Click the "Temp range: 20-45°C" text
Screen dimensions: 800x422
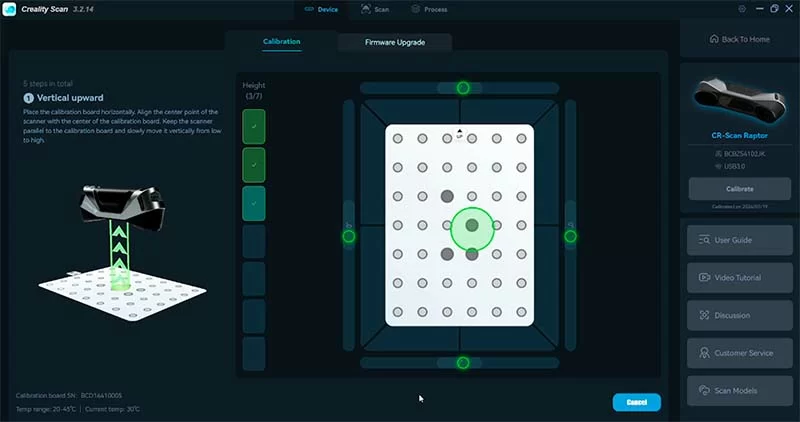(46, 409)
